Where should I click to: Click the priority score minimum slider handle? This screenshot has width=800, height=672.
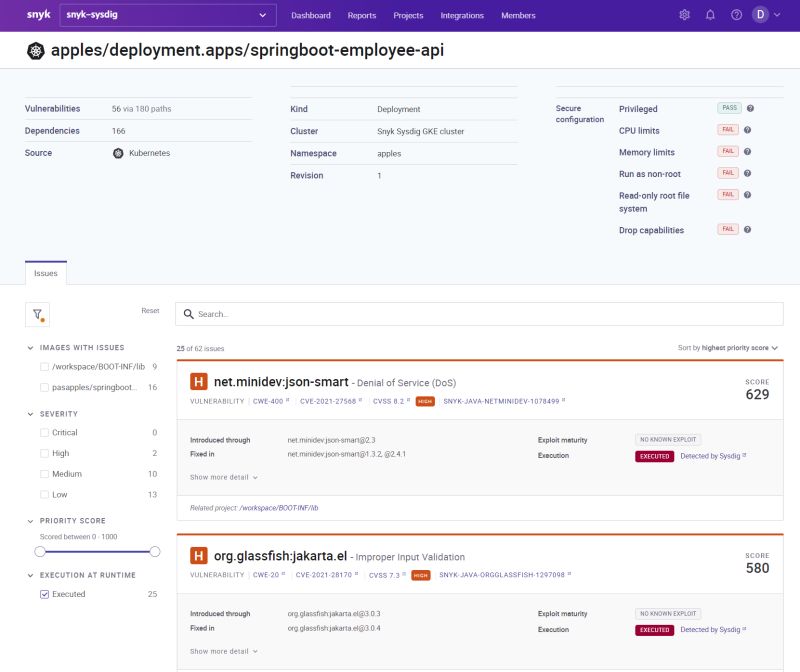(40, 552)
